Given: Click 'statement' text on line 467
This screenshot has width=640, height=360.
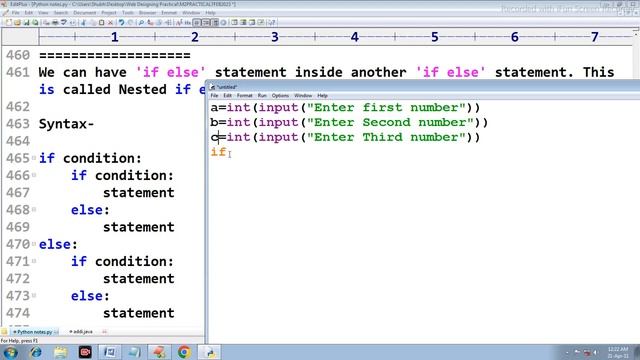Looking at the screenshot, I should 138,193.
